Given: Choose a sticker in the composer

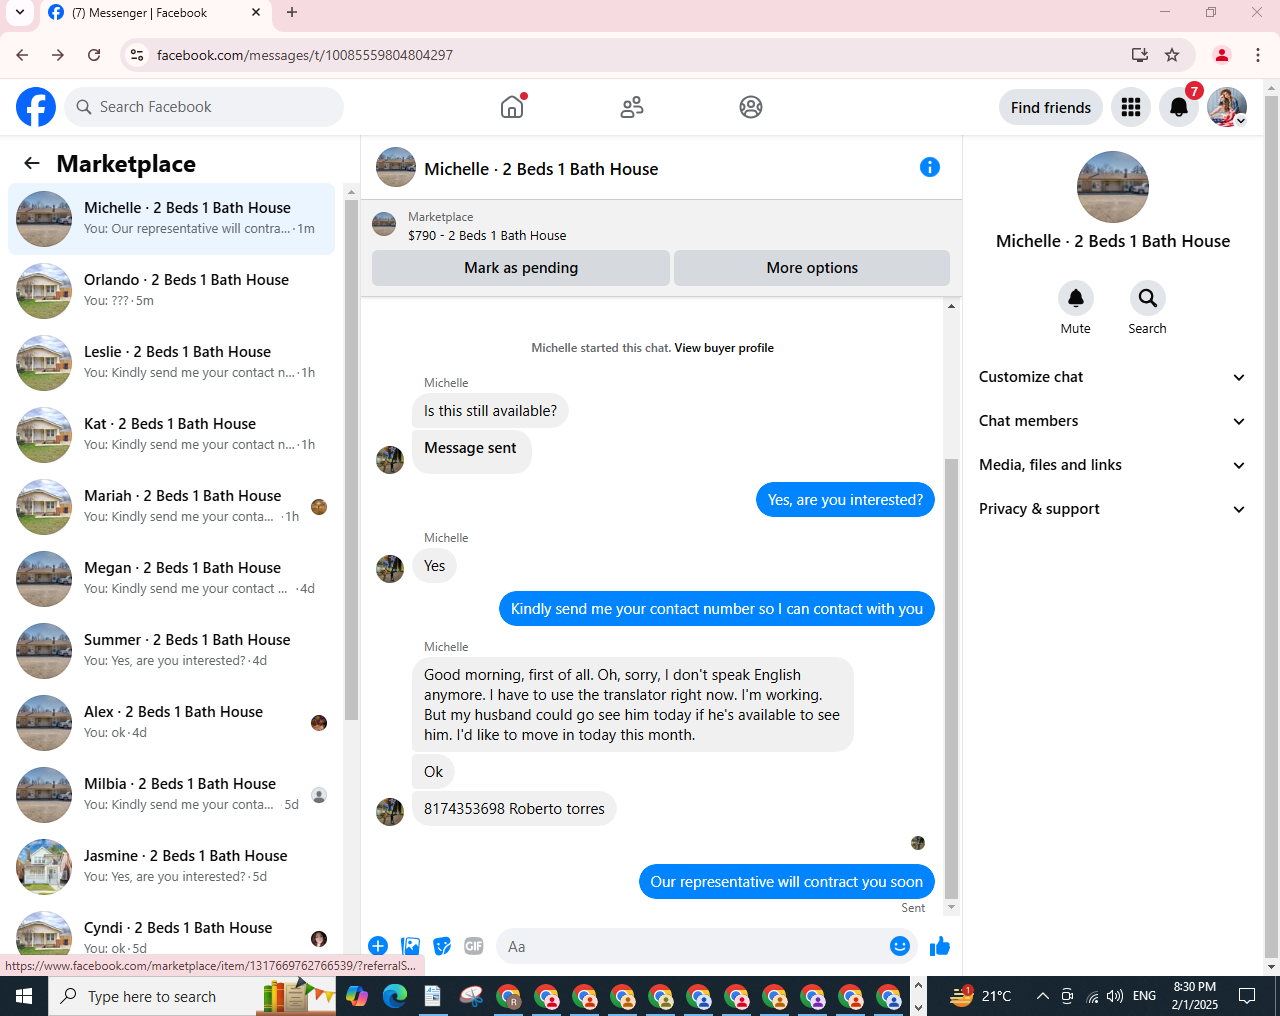Looking at the screenshot, I should 442,946.
